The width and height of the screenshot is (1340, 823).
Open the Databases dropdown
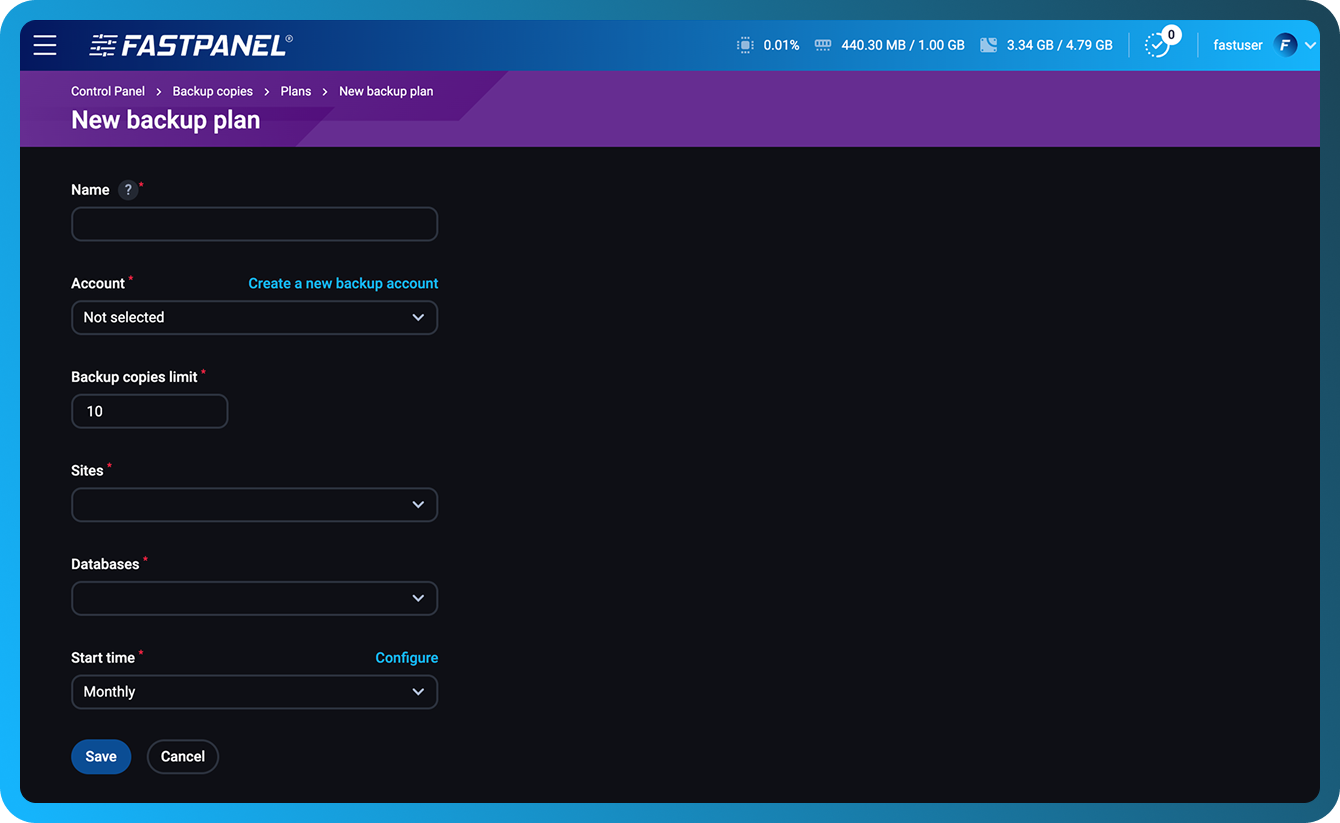pyautogui.click(x=254, y=598)
